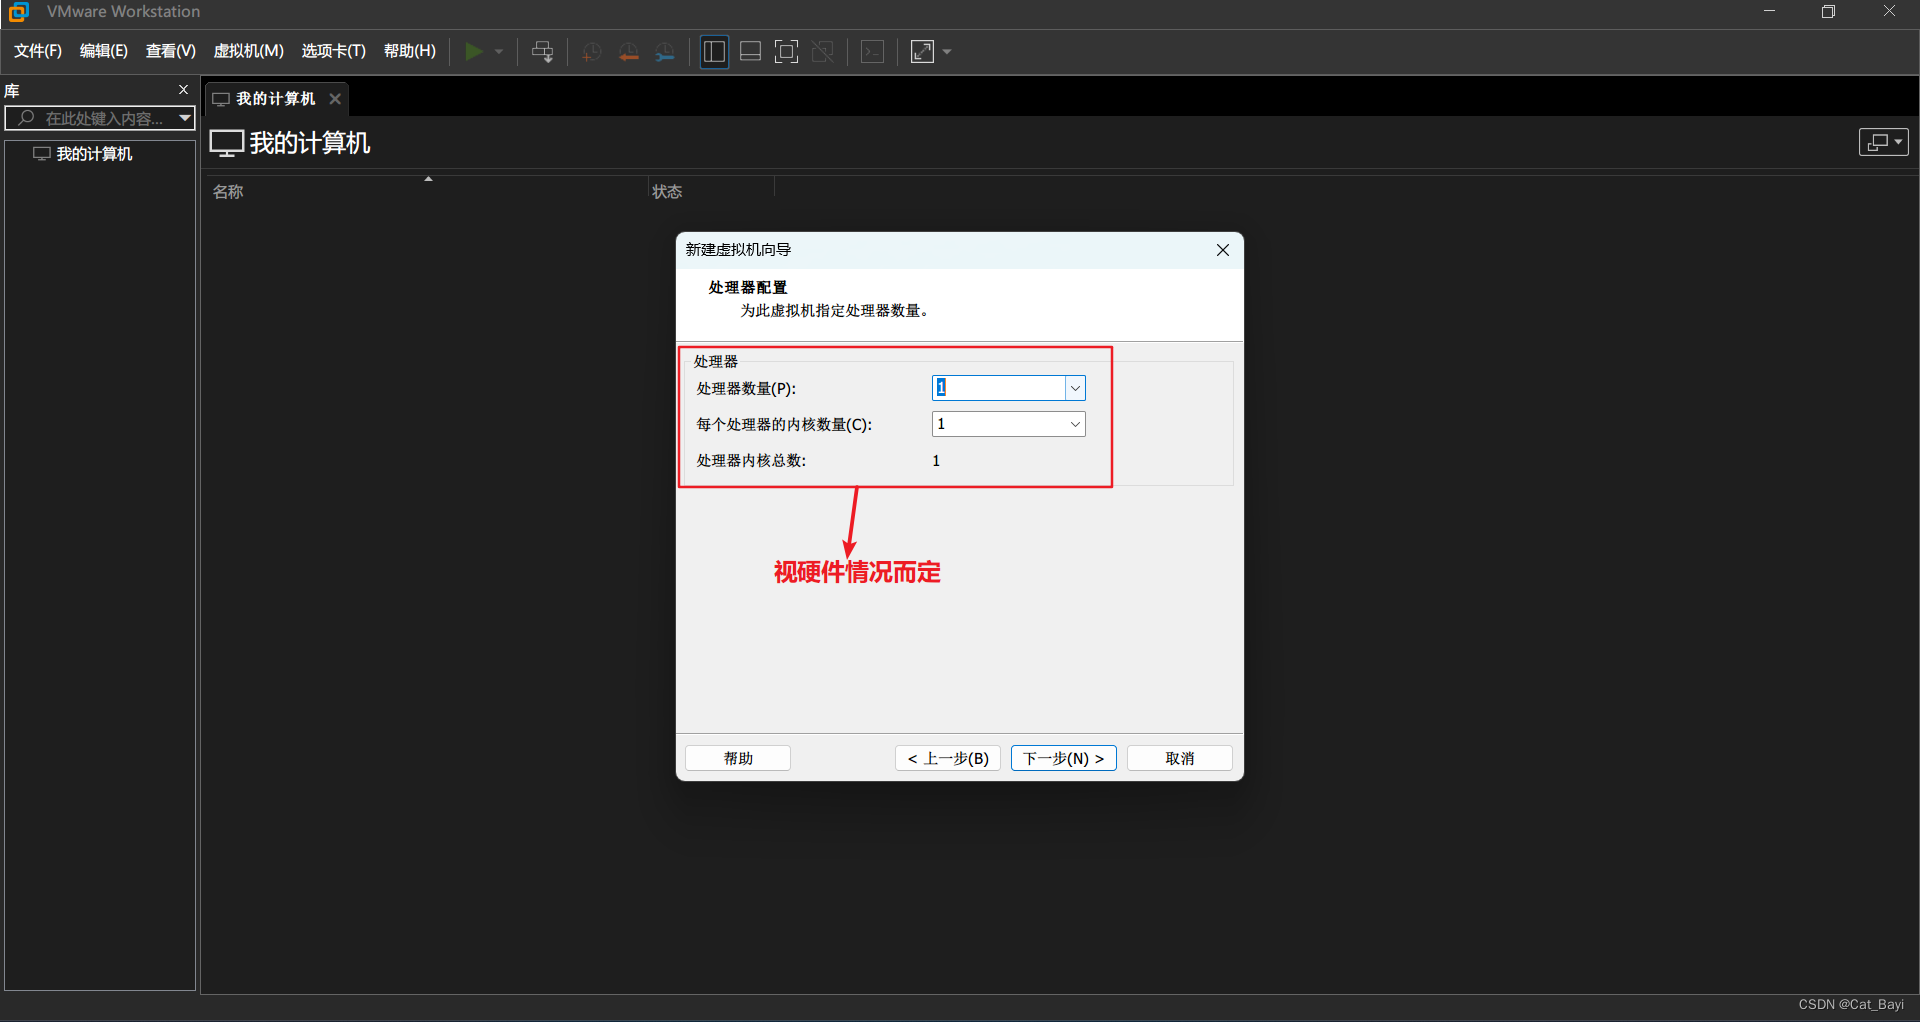1920x1022 pixels.
Task: Click the 处理器内核总数 value 1
Action: coord(936,461)
